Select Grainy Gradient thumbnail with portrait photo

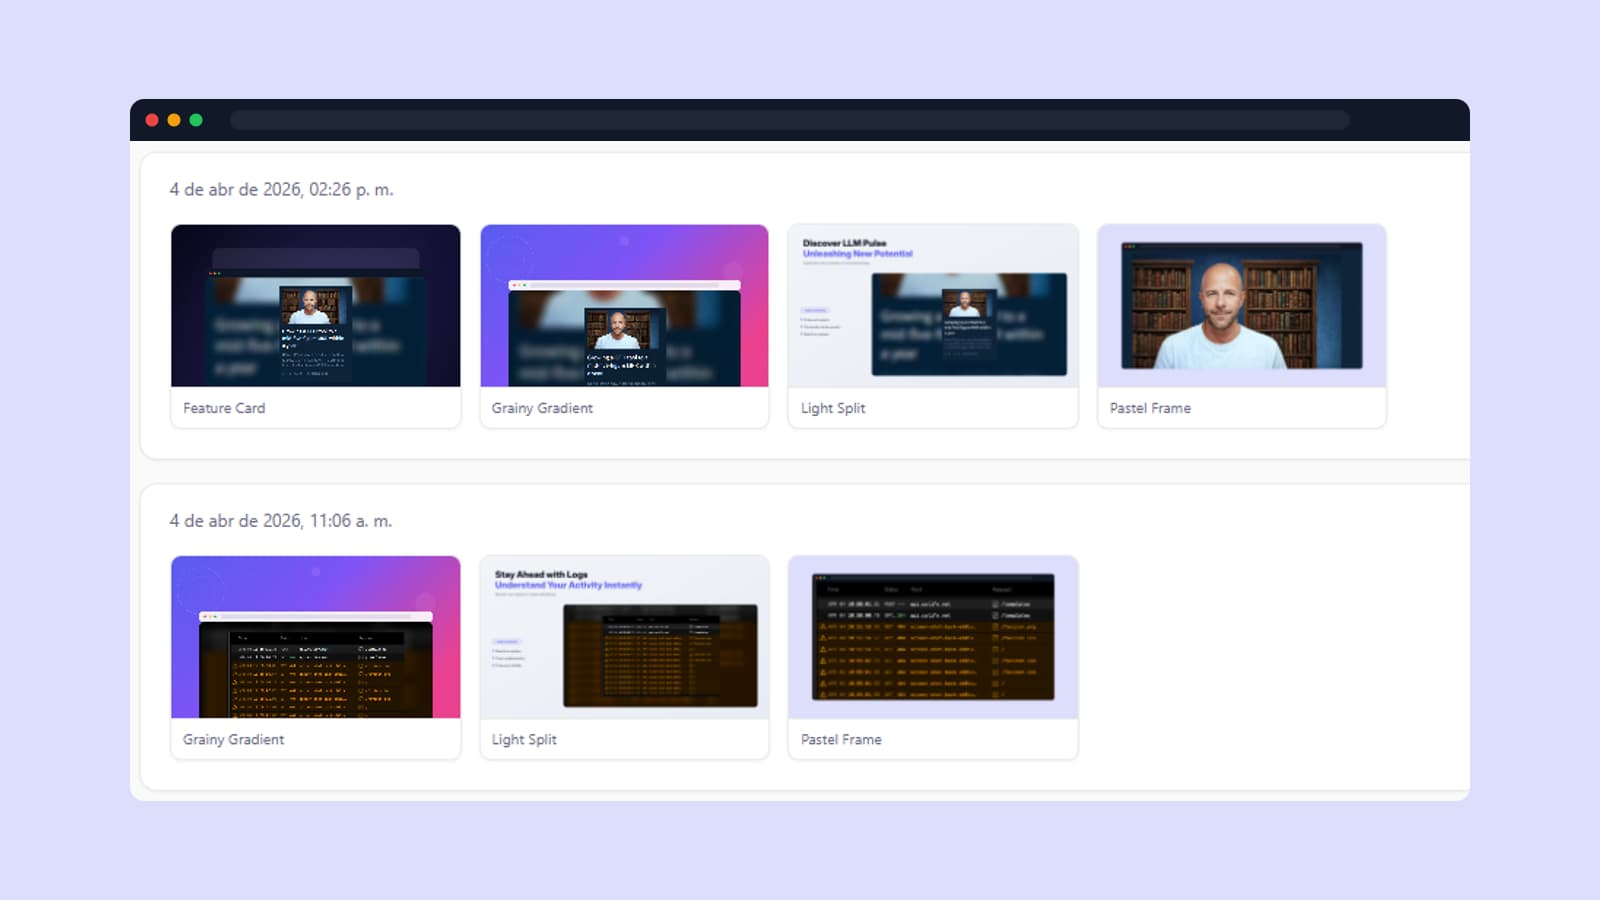click(x=624, y=306)
